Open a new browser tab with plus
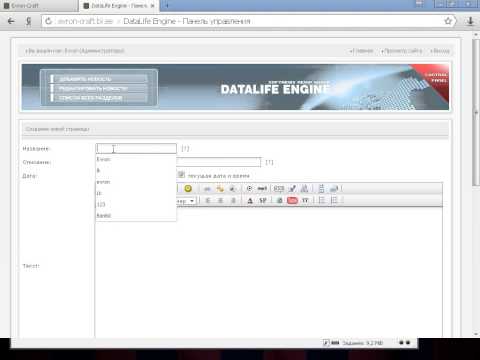 (167, 5)
